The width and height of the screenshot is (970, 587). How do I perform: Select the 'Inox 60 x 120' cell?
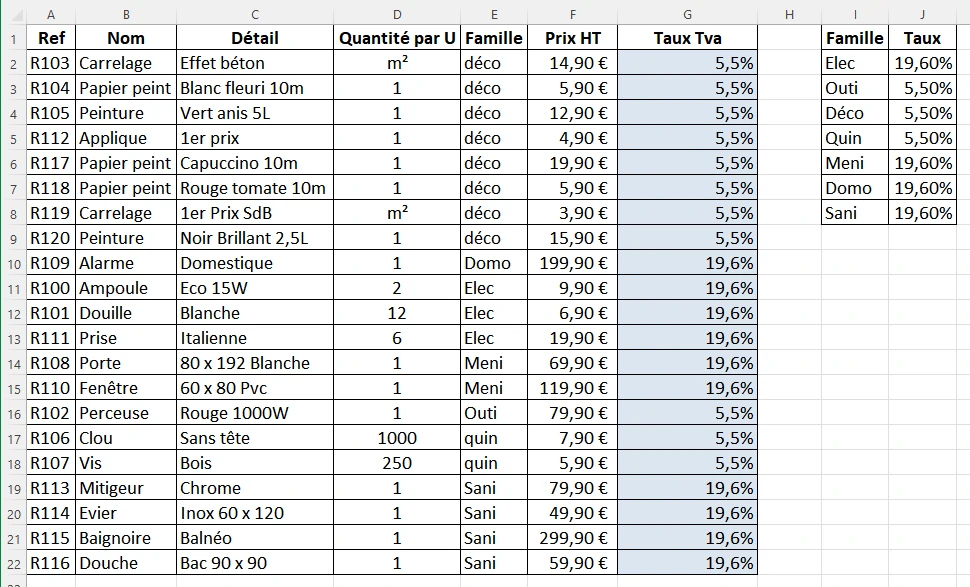pyautogui.click(x=254, y=513)
